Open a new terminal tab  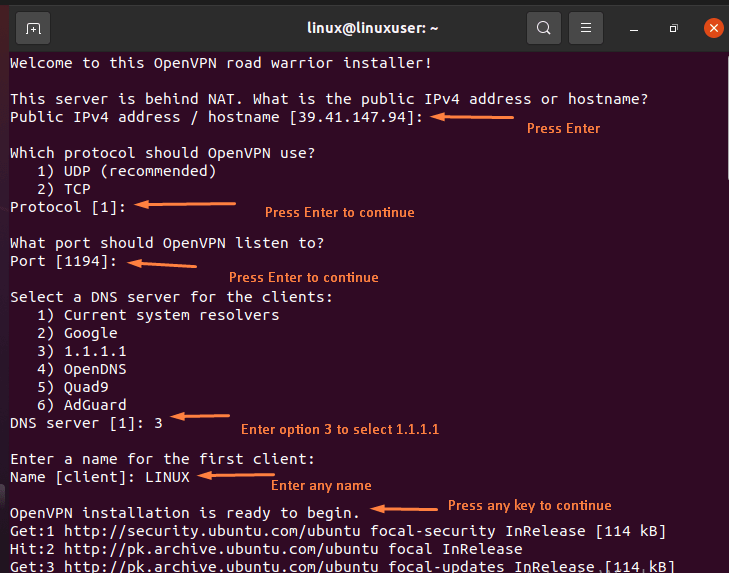point(33,28)
